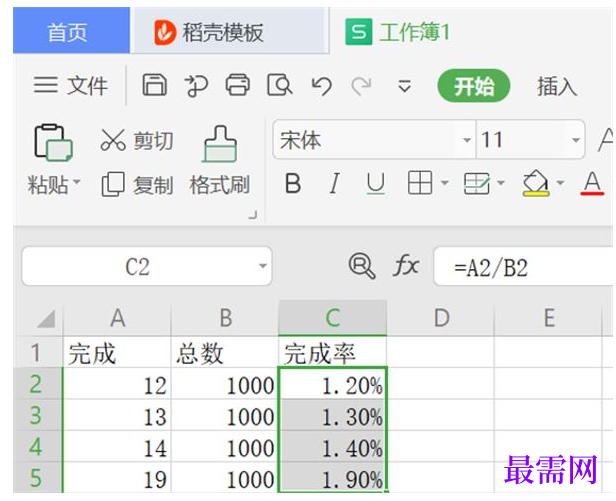Click cell containing 总数
This screenshot has width=616, height=501.
coord(225,352)
